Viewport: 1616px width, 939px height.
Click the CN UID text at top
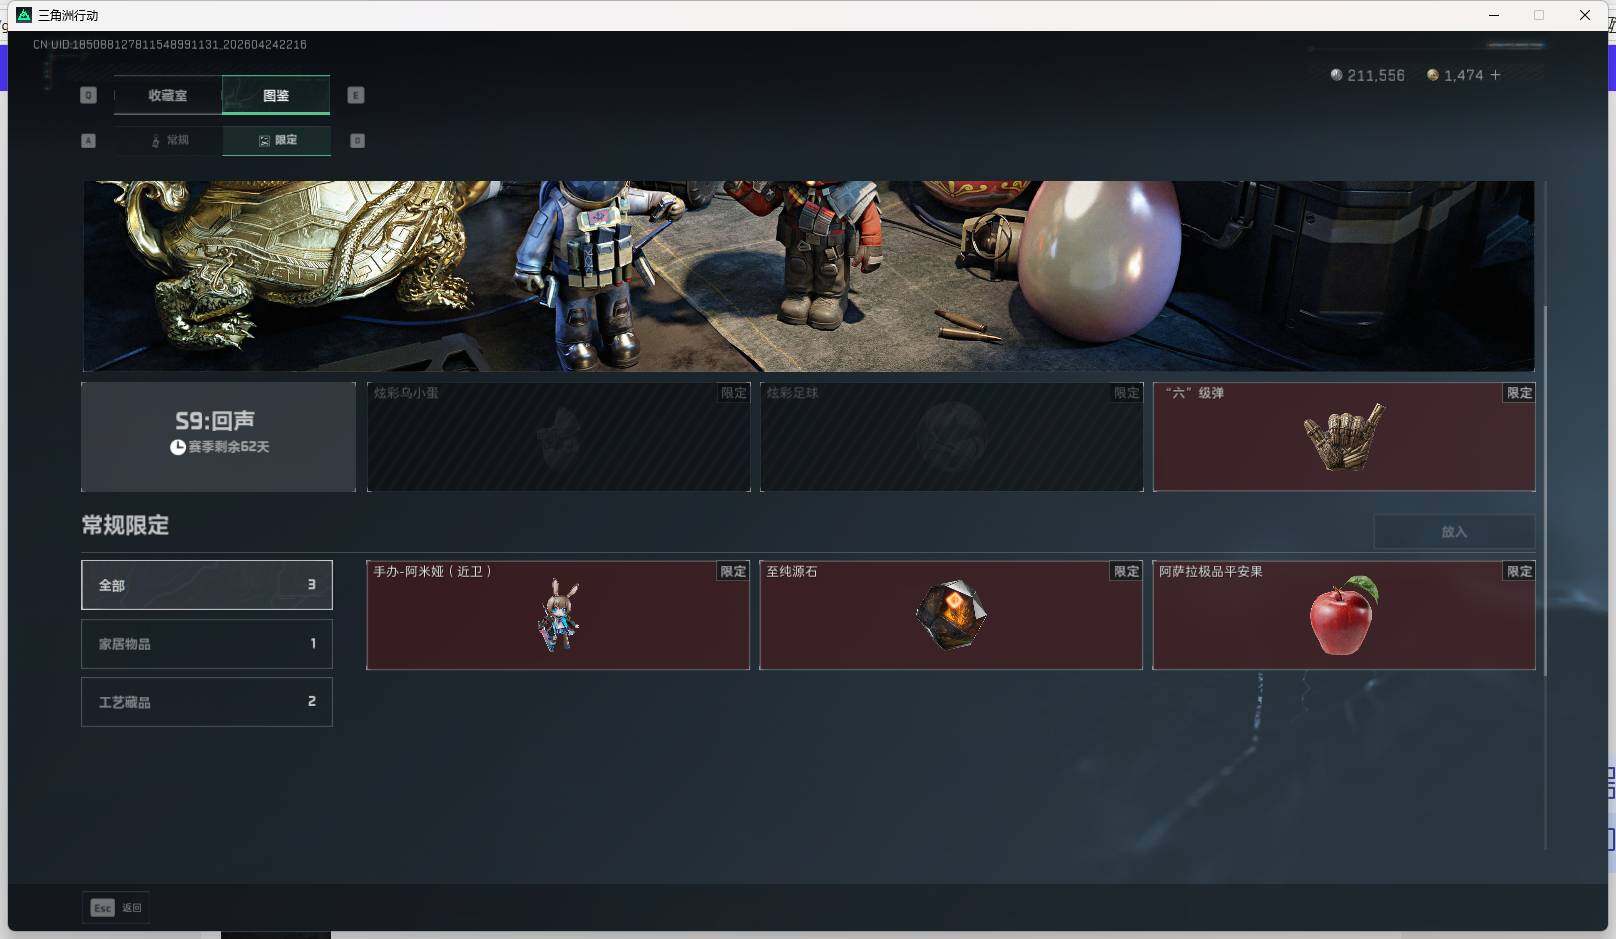tap(170, 45)
